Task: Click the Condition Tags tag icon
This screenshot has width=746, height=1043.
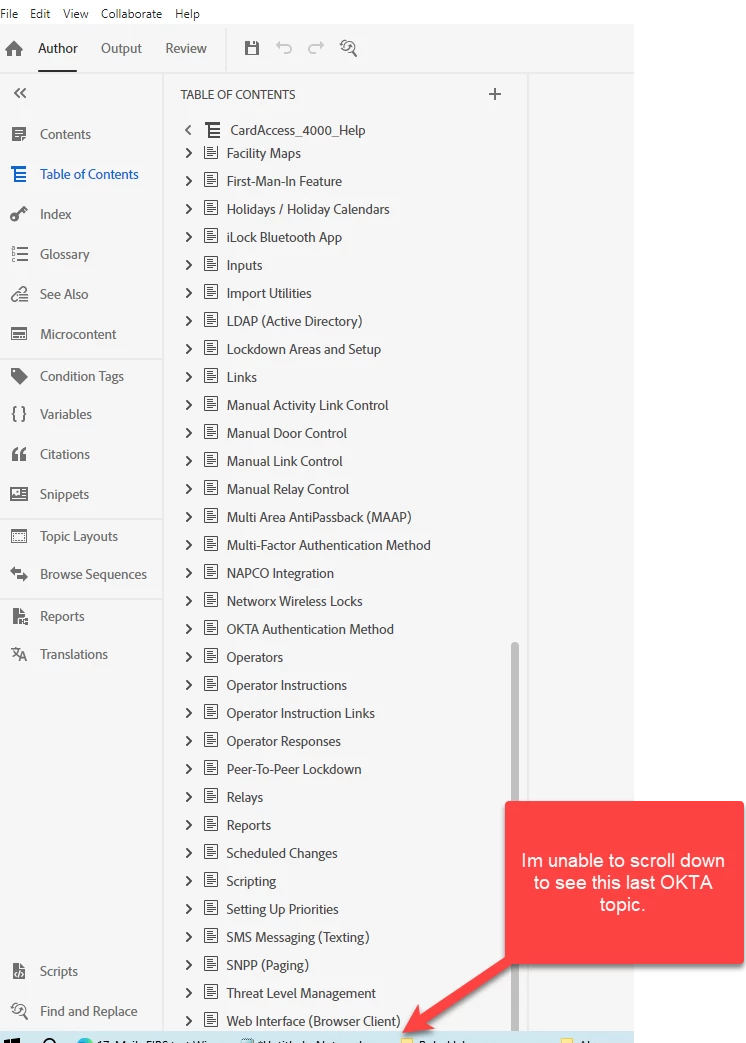Action: (x=19, y=376)
